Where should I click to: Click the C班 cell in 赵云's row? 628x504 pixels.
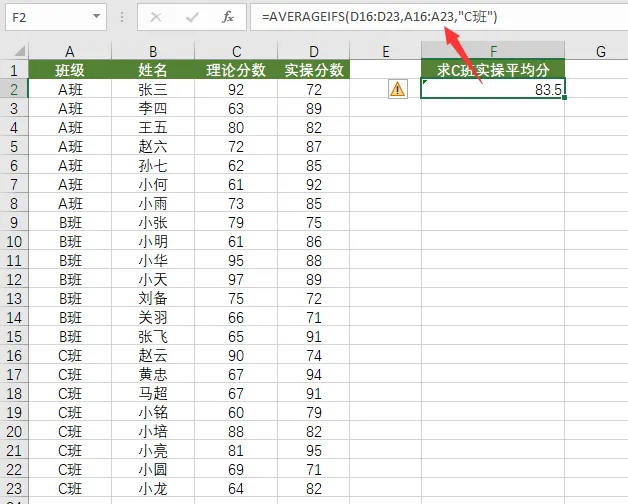pyautogui.click(x=70, y=355)
